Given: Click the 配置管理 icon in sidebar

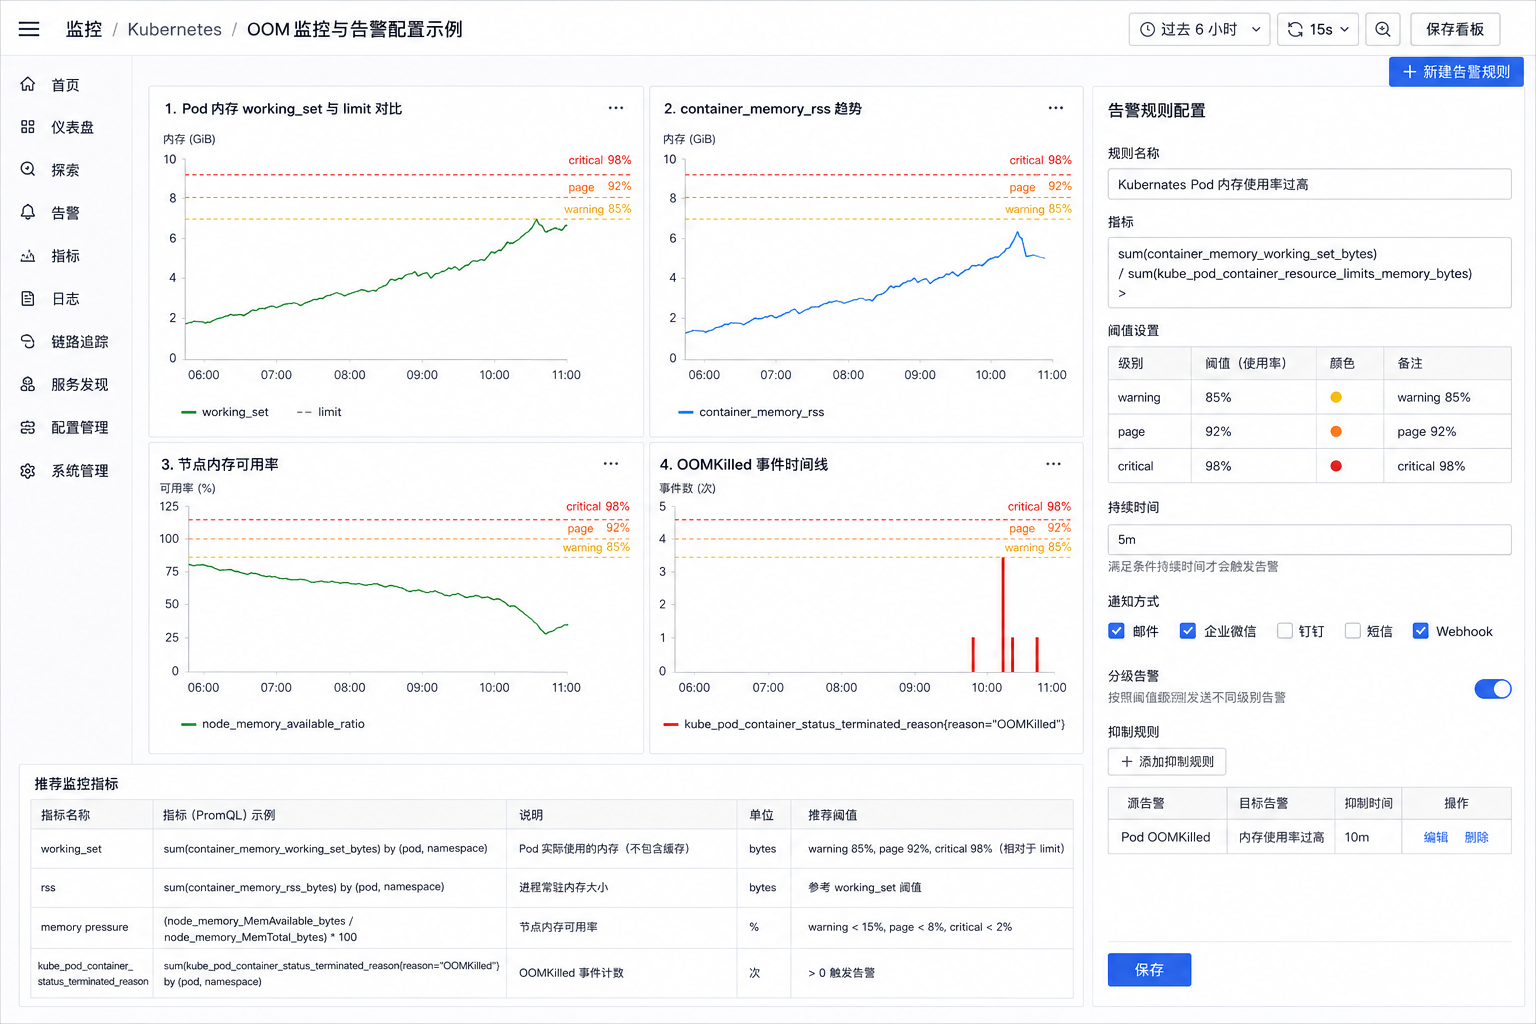Looking at the screenshot, I should pos(28,427).
